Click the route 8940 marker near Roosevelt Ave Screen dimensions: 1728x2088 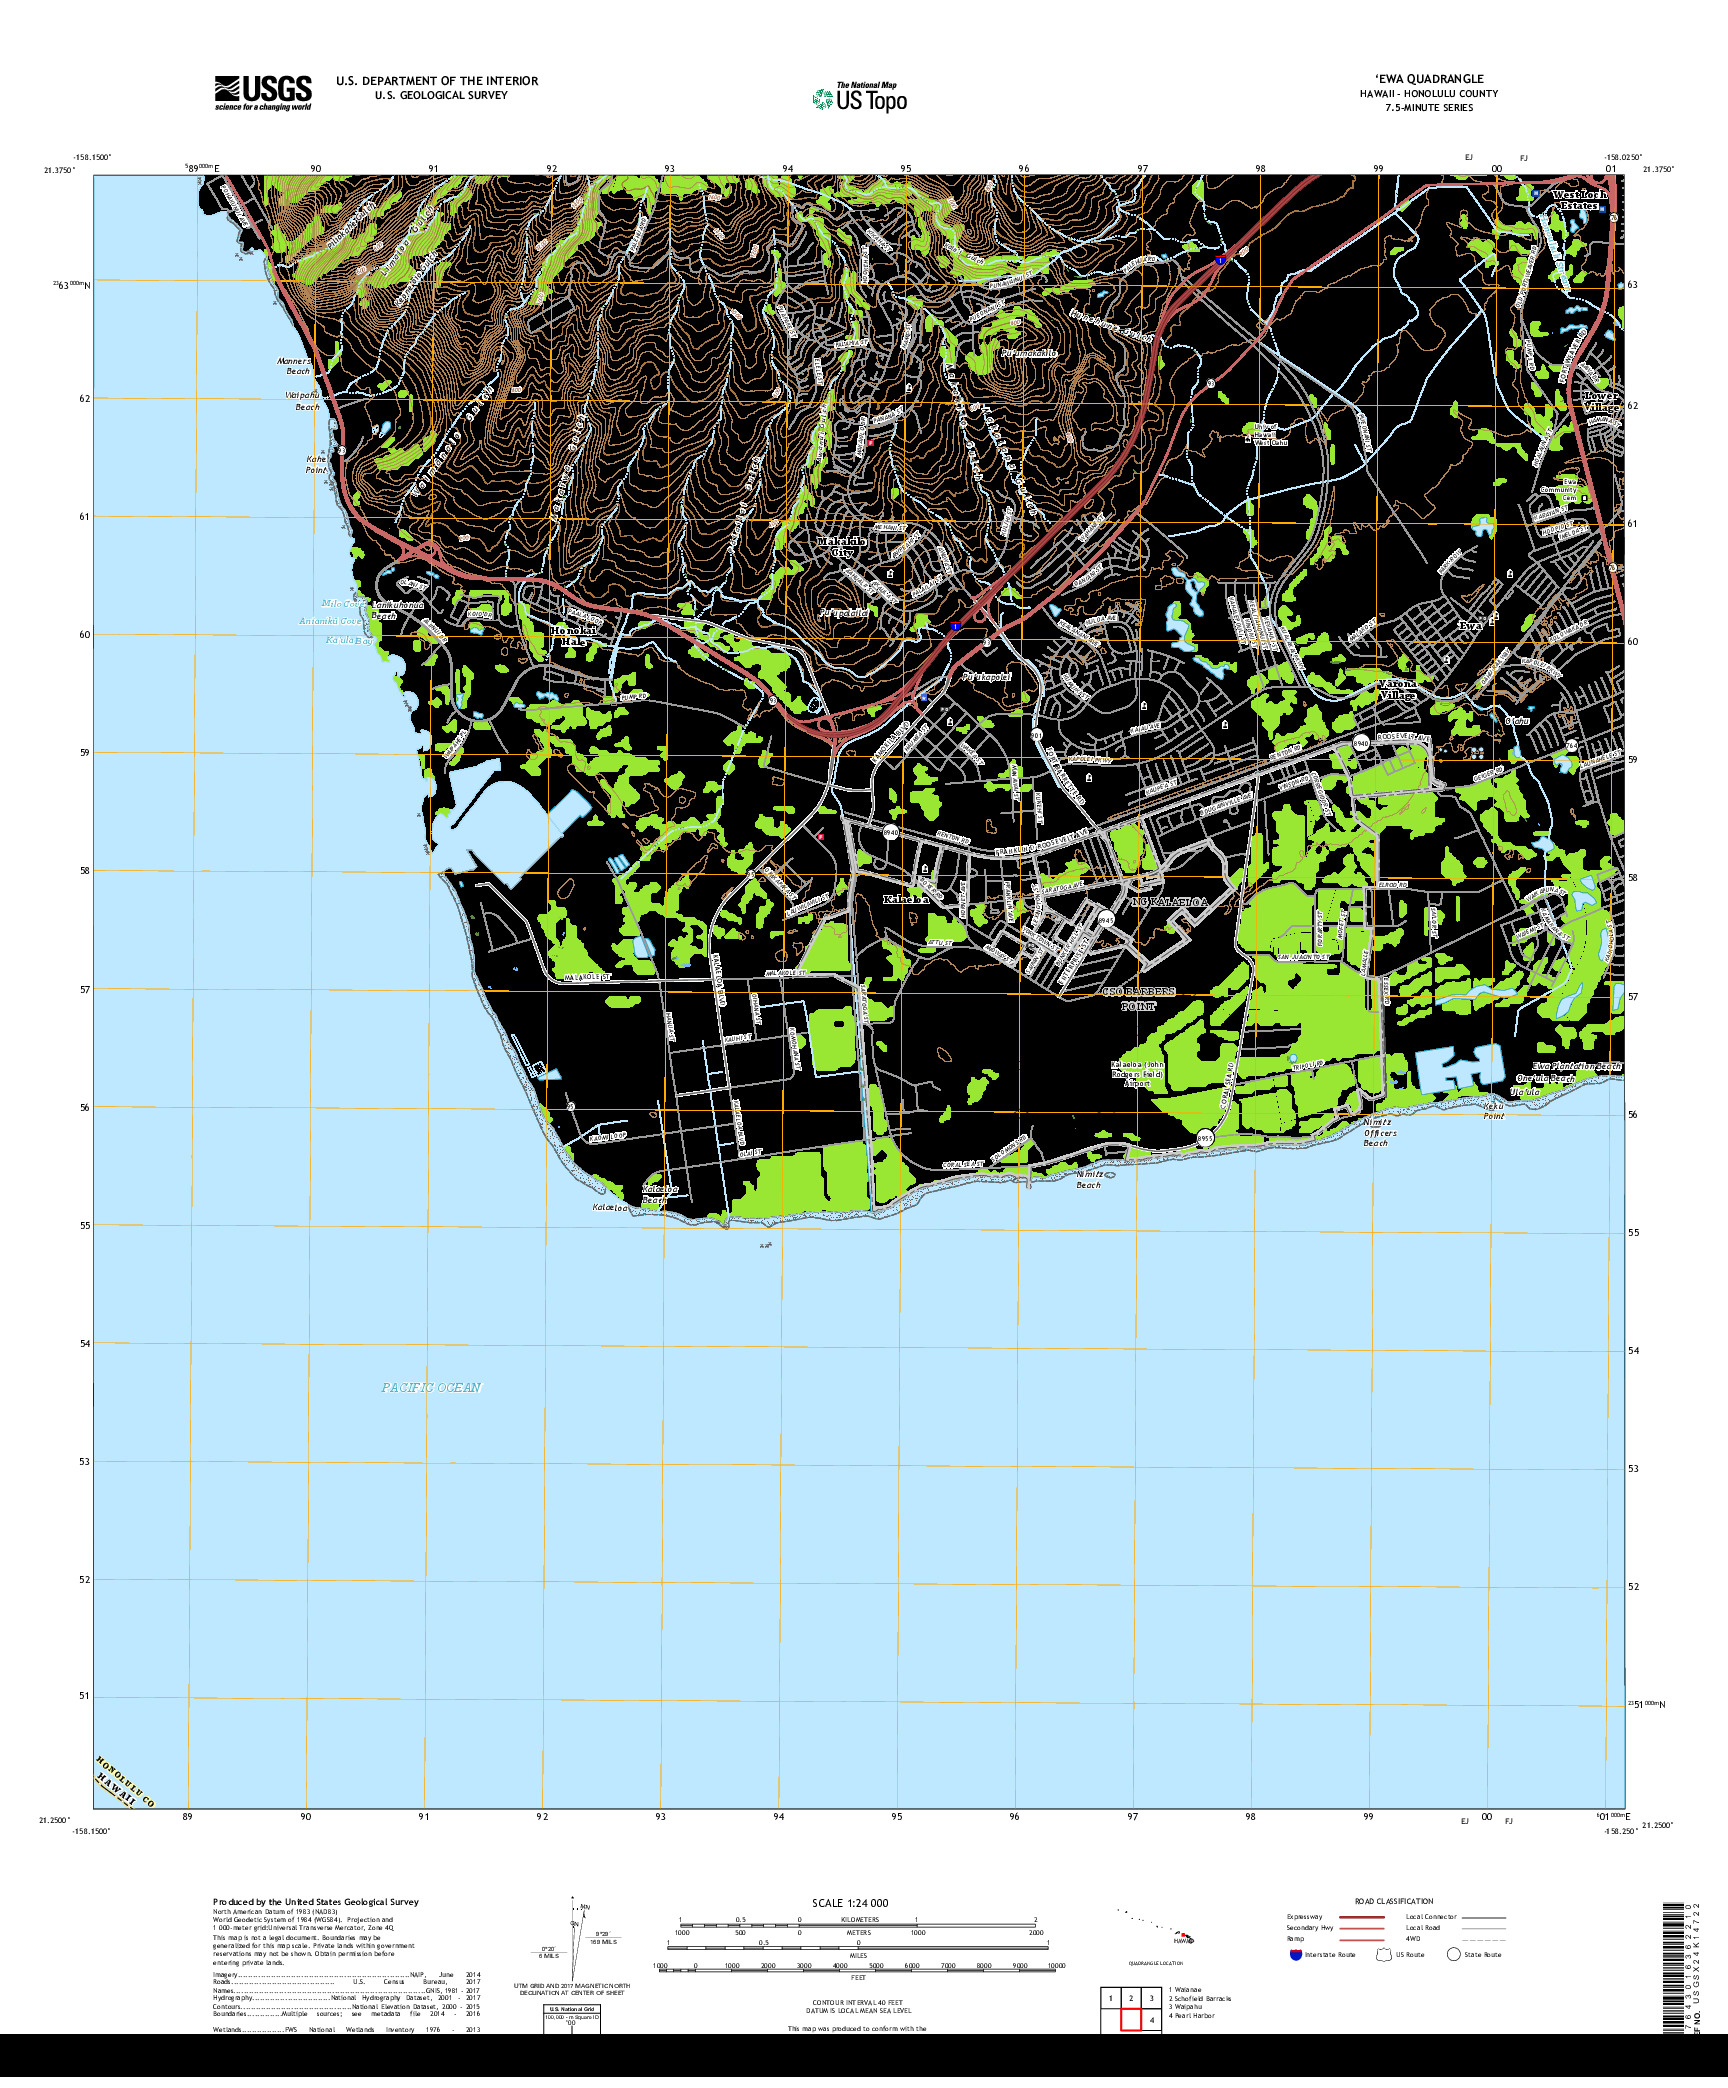click(x=1360, y=744)
